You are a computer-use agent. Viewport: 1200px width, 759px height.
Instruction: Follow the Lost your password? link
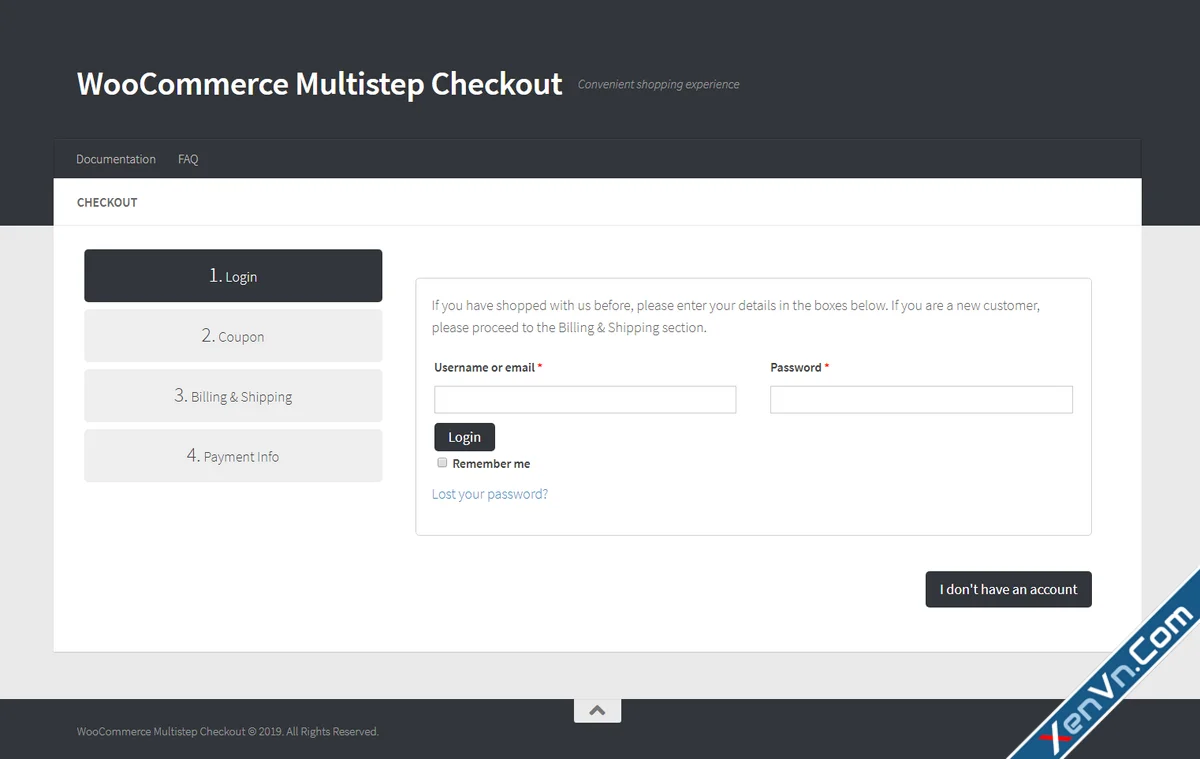point(490,494)
